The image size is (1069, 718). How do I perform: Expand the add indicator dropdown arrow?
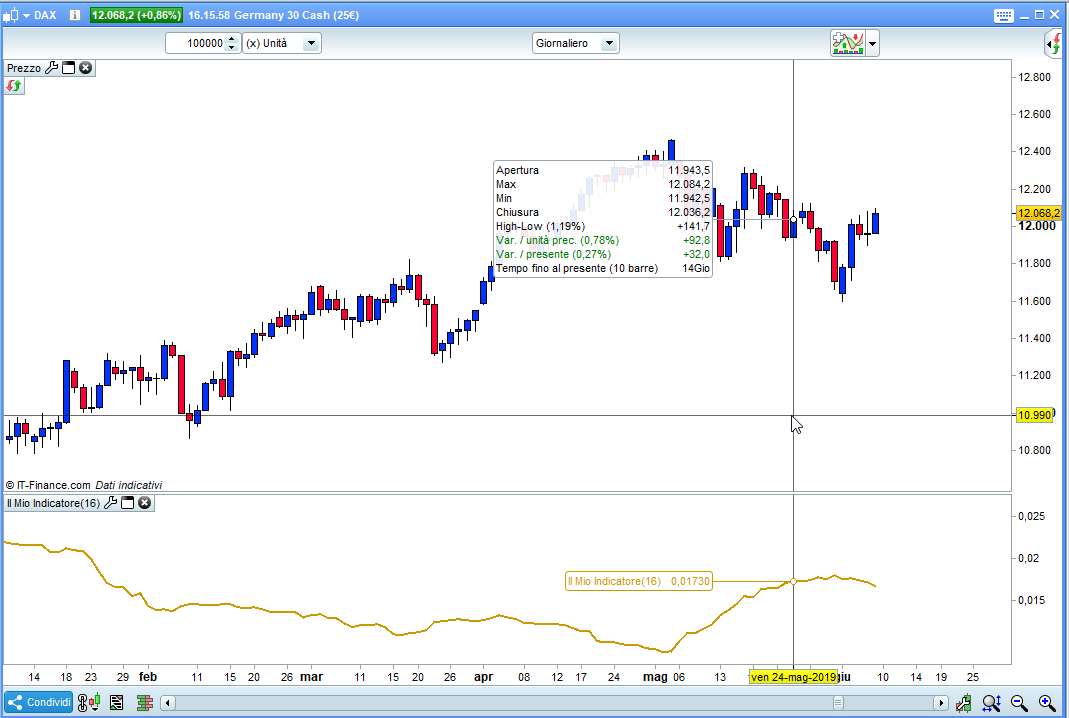click(x=872, y=44)
